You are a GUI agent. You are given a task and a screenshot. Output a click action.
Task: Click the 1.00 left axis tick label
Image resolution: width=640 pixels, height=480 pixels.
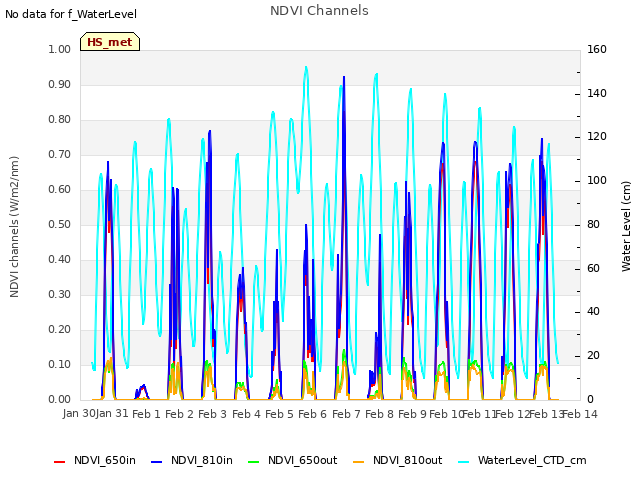pos(60,49)
